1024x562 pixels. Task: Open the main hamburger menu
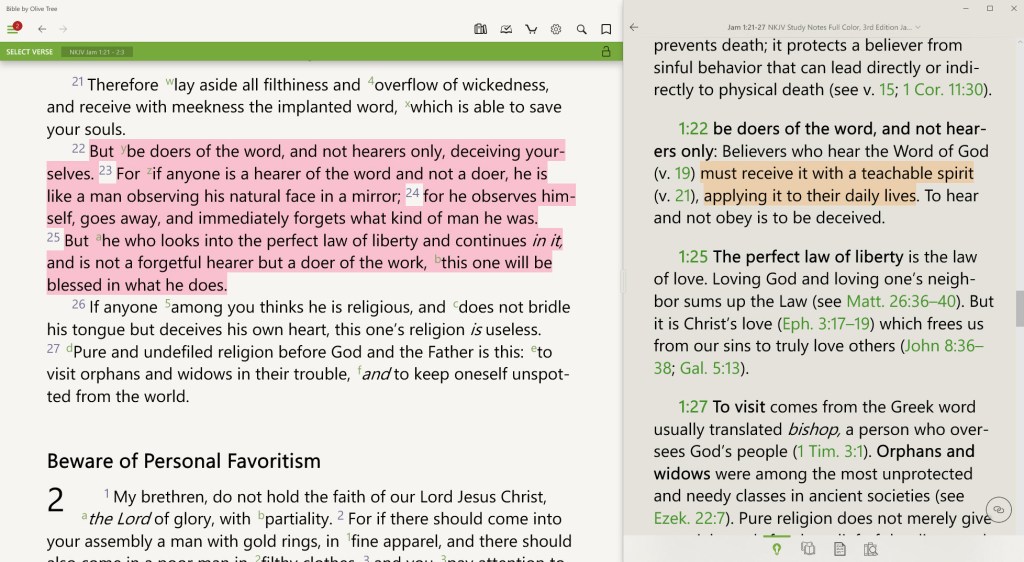click(13, 29)
